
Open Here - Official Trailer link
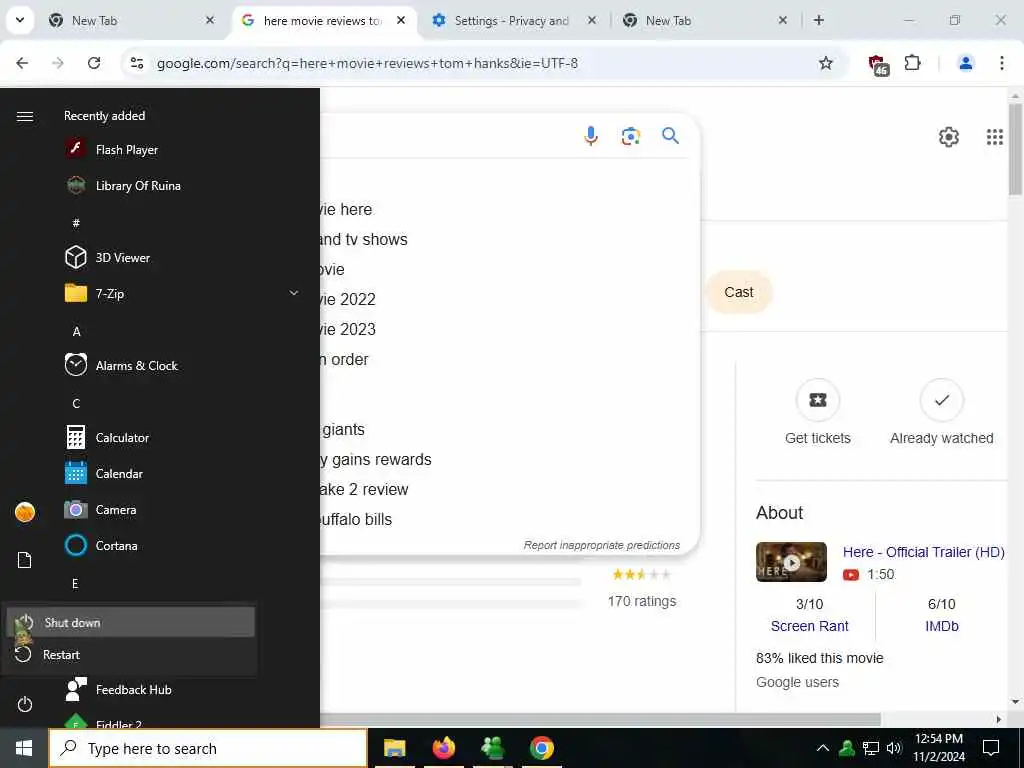tap(923, 552)
